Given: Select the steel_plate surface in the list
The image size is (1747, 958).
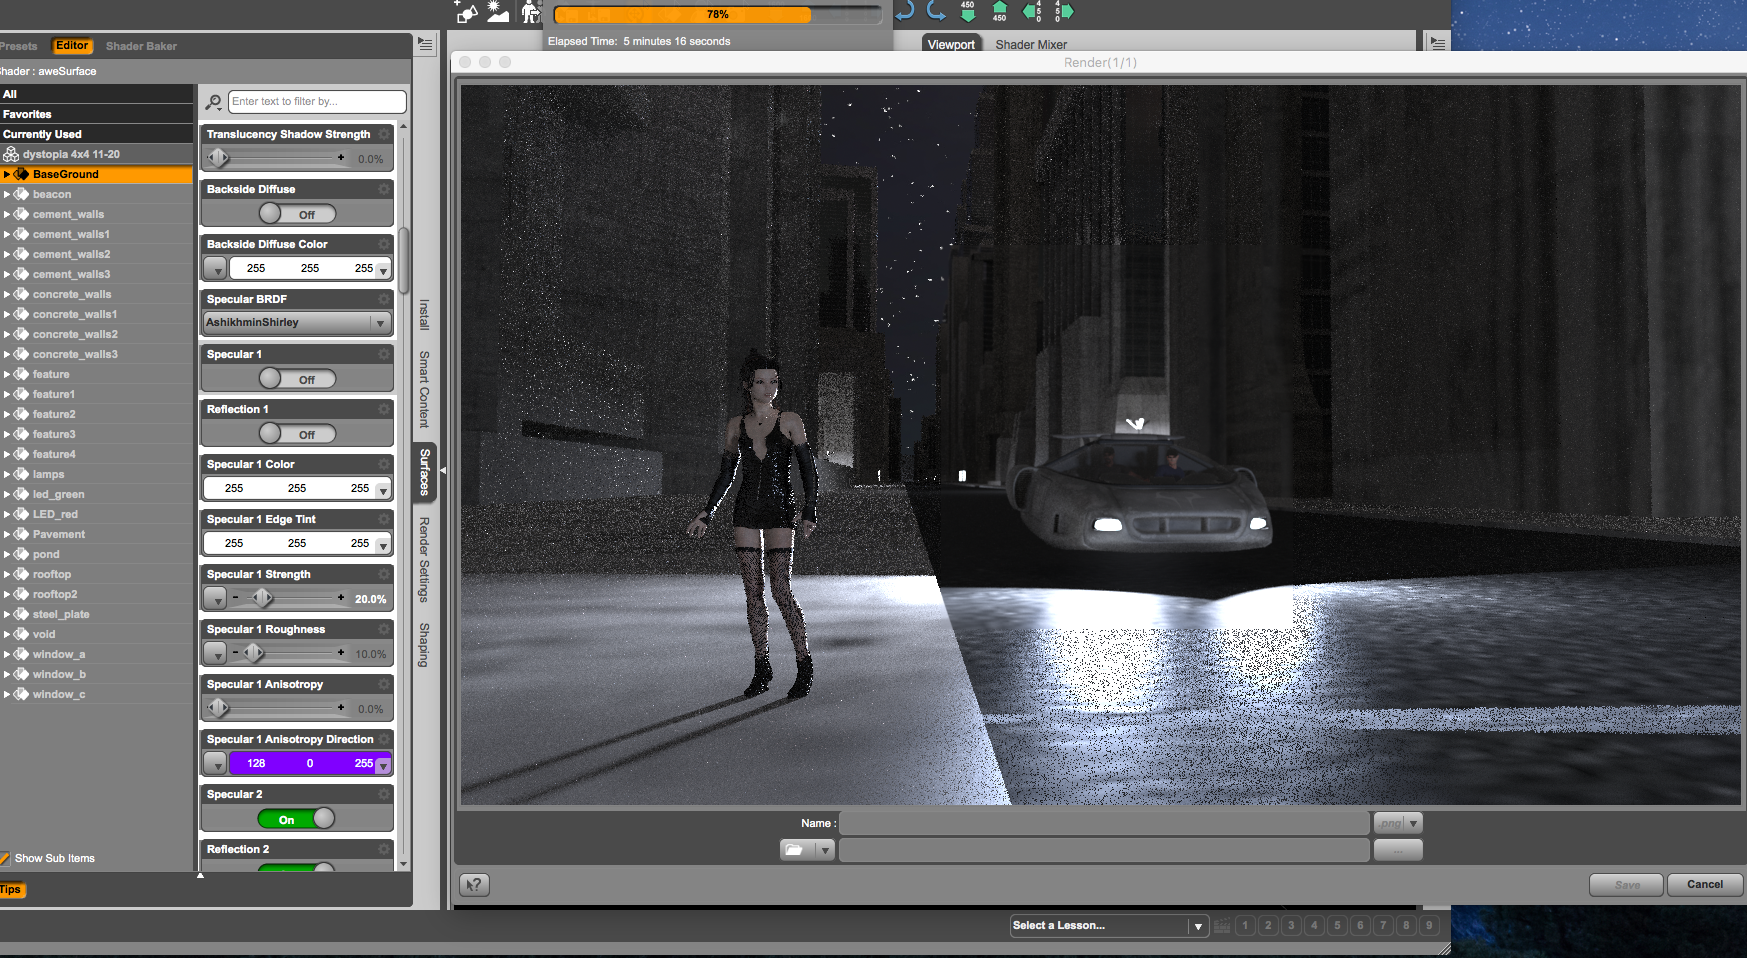Looking at the screenshot, I should tap(61, 614).
